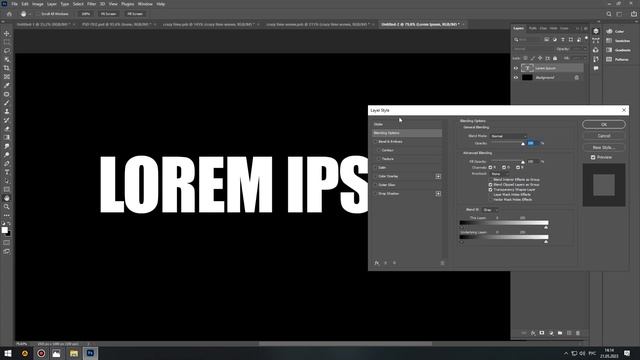This screenshot has width=640, height=360.
Task: Enable the Outer Glow checkbox
Action: [375, 185]
